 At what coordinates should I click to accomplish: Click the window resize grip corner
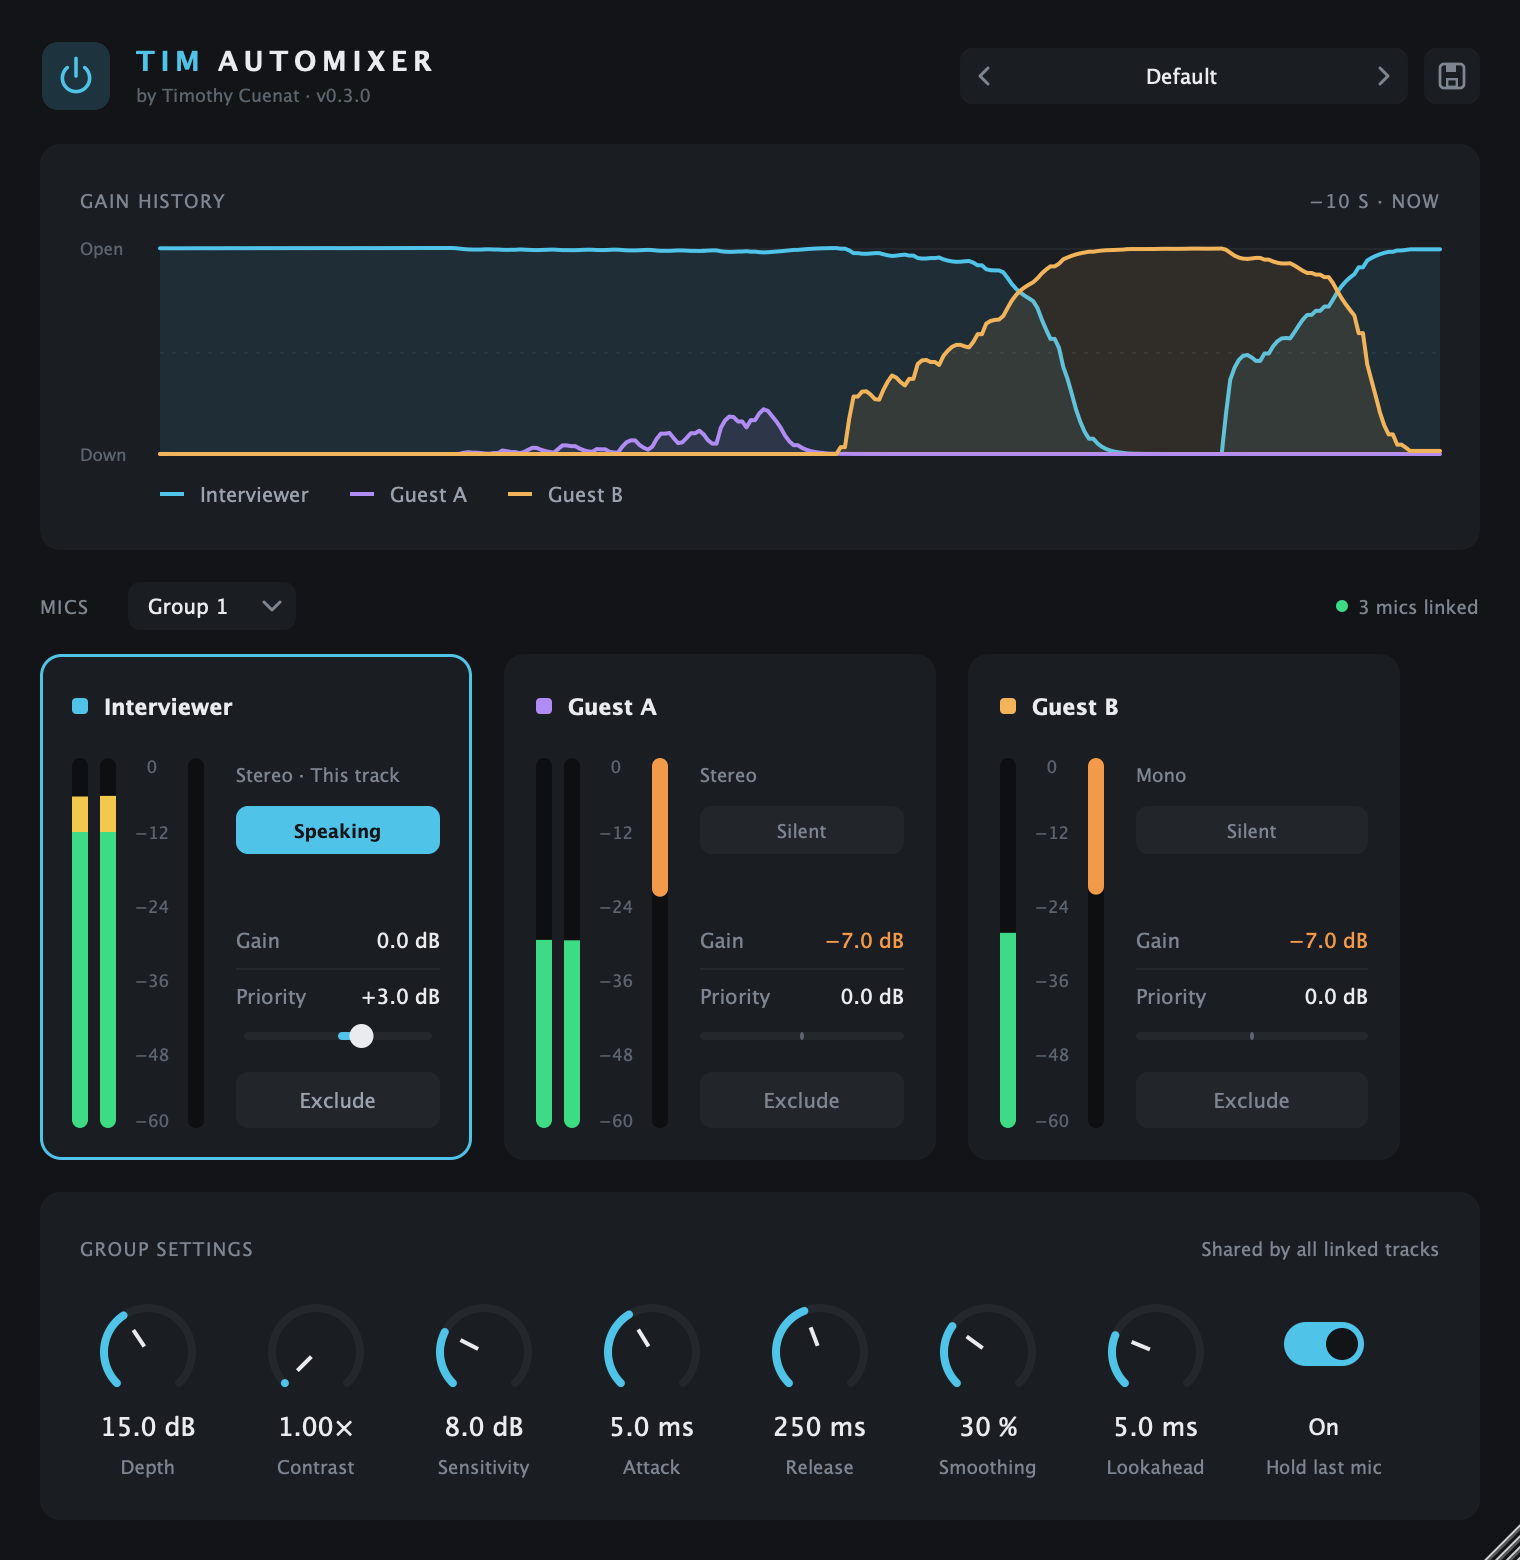(x=1503, y=1543)
